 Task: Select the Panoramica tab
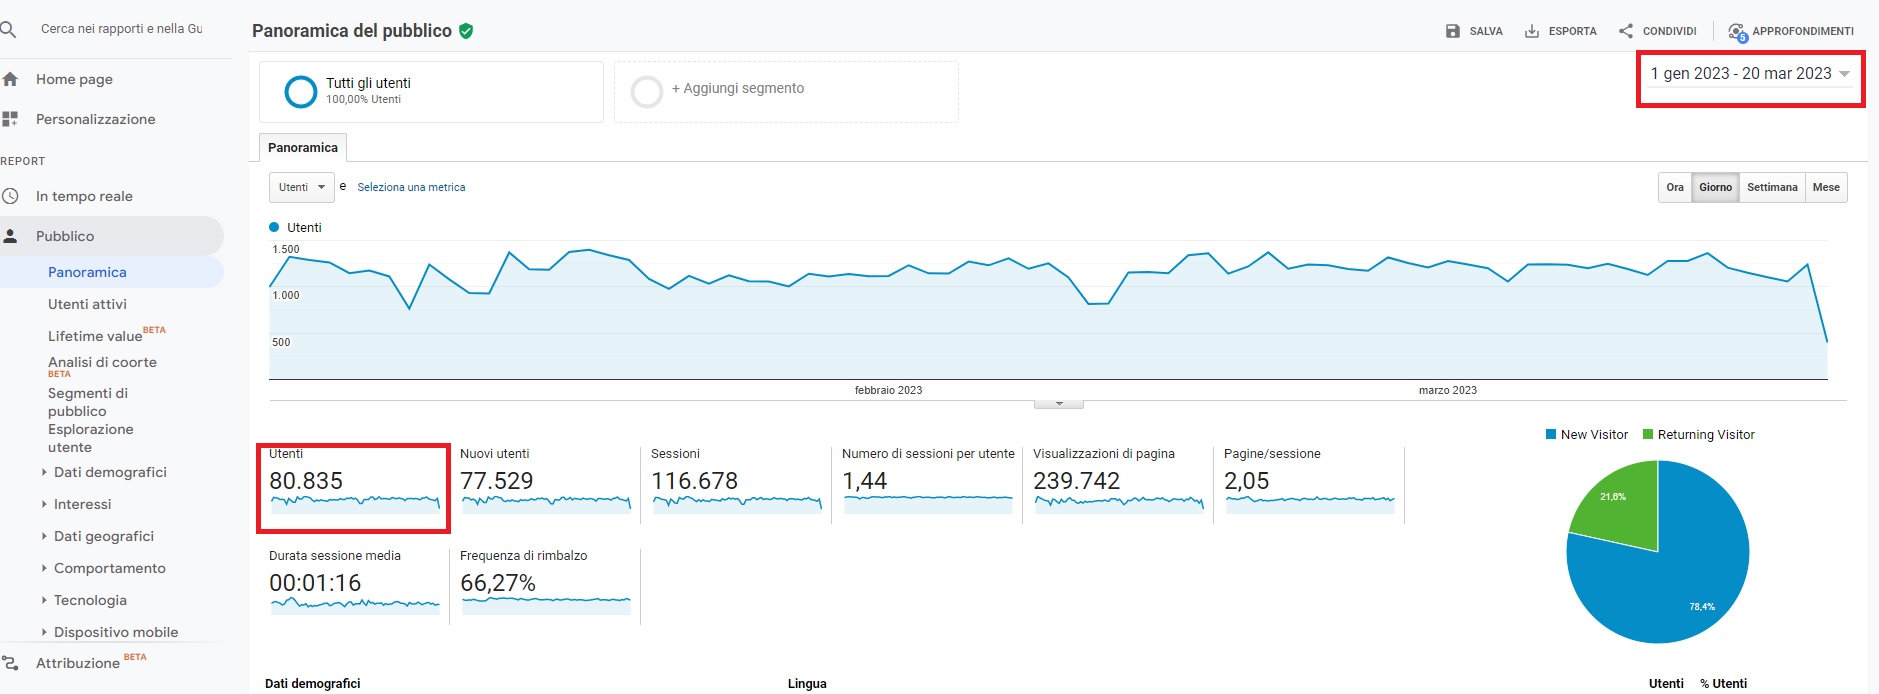pyautogui.click(x=302, y=147)
